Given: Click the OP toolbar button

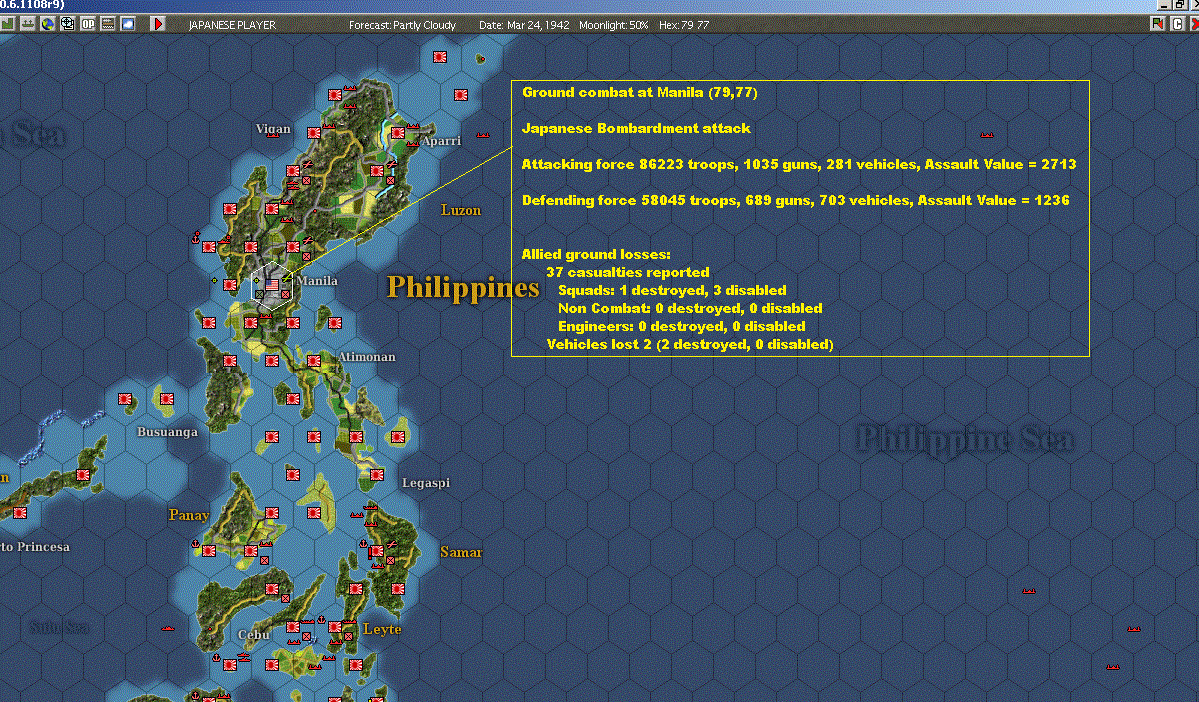Looking at the screenshot, I should [x=88, y=24].
